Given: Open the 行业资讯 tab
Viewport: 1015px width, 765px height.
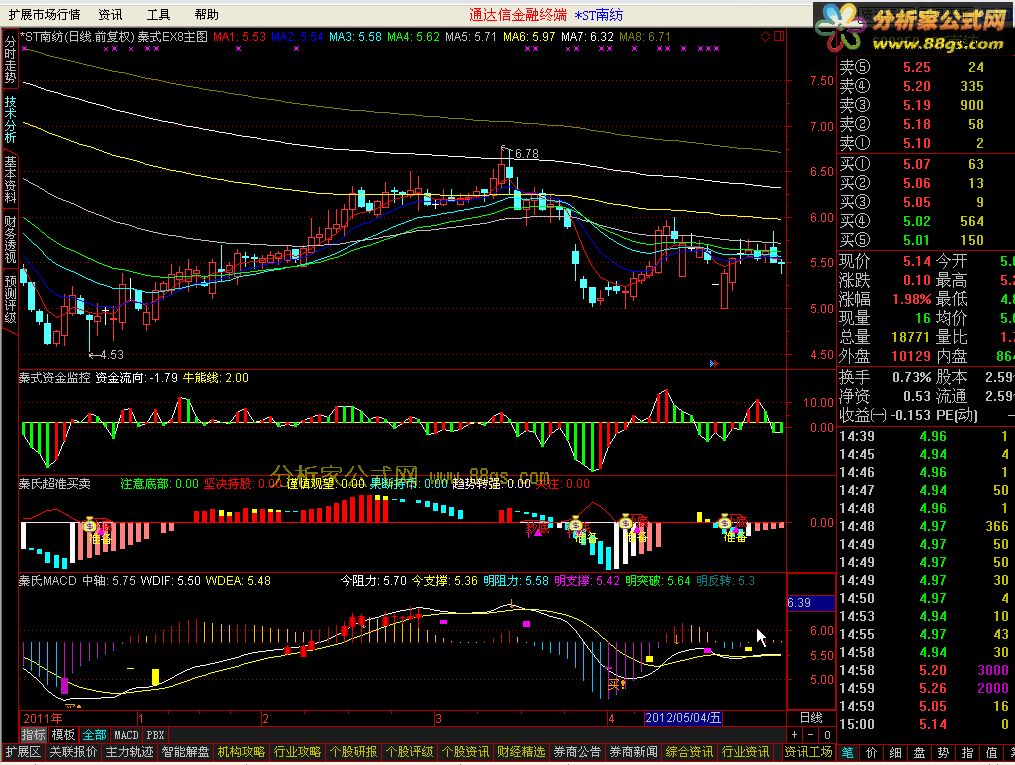Looking at the screenshot, I should pos(745,751).
